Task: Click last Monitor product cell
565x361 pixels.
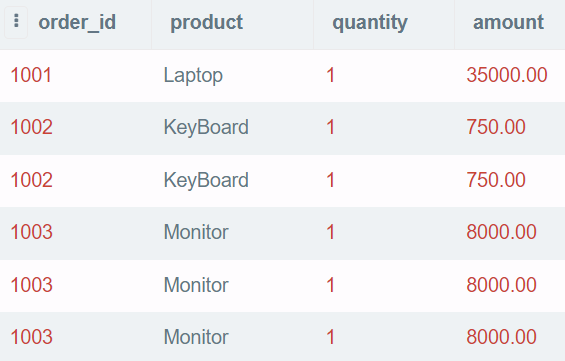Action: point(196,337)
